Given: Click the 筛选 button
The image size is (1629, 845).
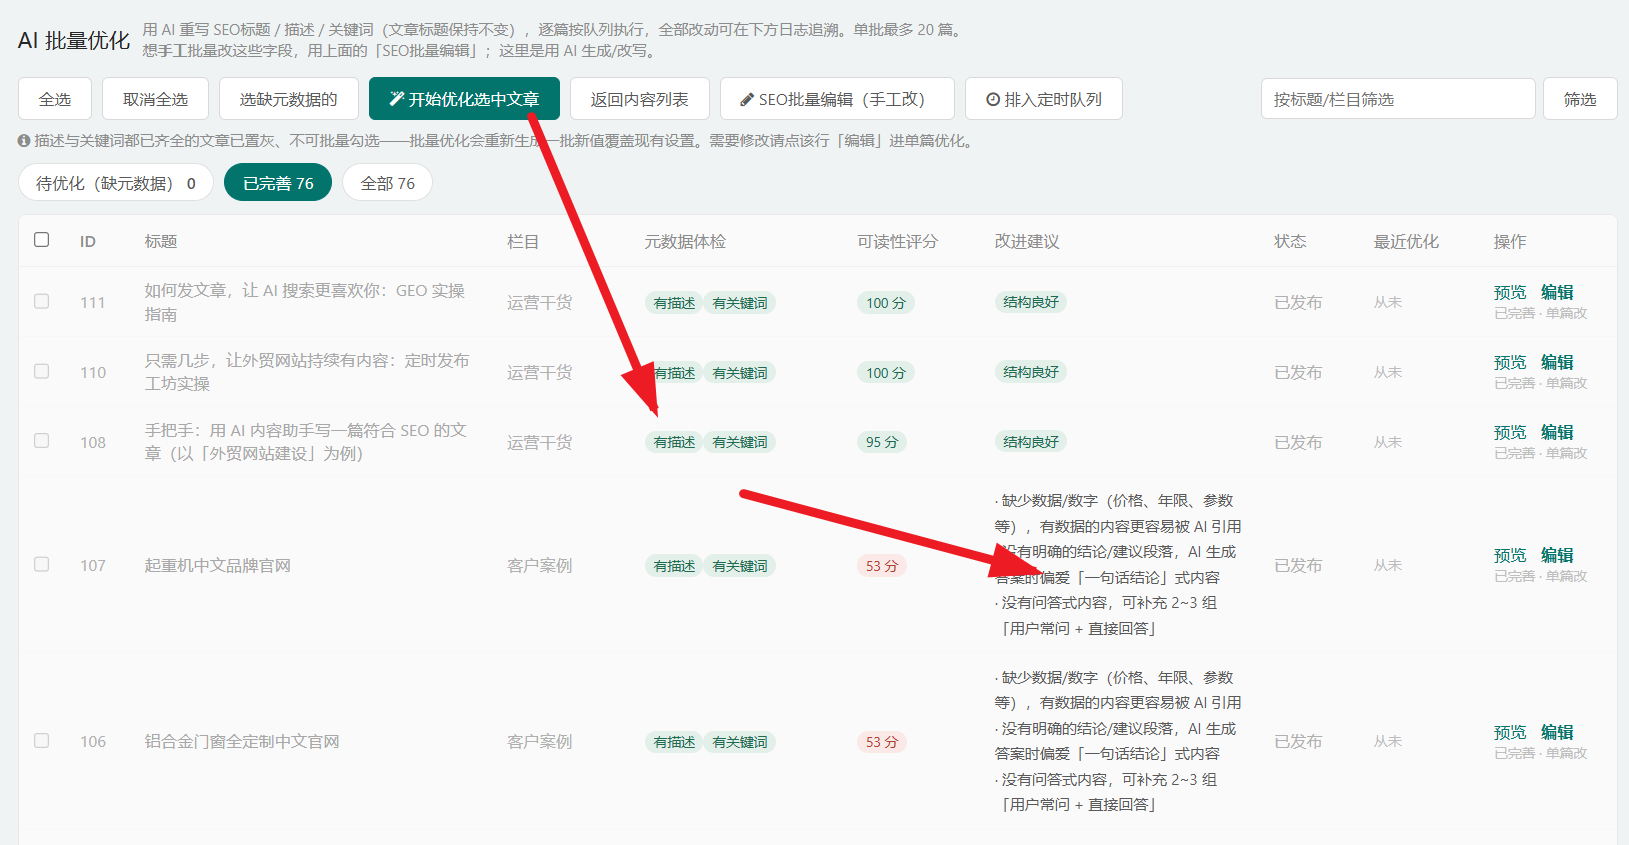Looking at the screenshot, I should pyautogui.click(x=1580, y=99).
